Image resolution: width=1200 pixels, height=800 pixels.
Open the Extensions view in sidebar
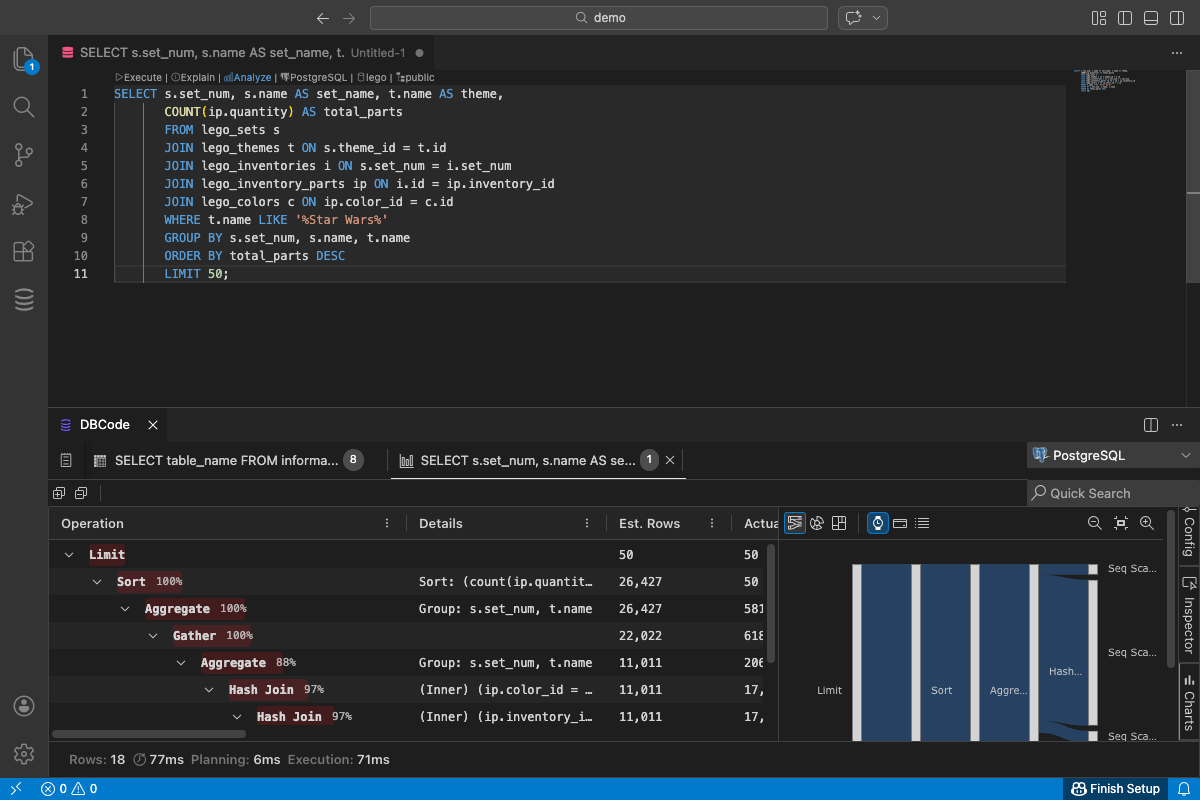coord(24,251)
